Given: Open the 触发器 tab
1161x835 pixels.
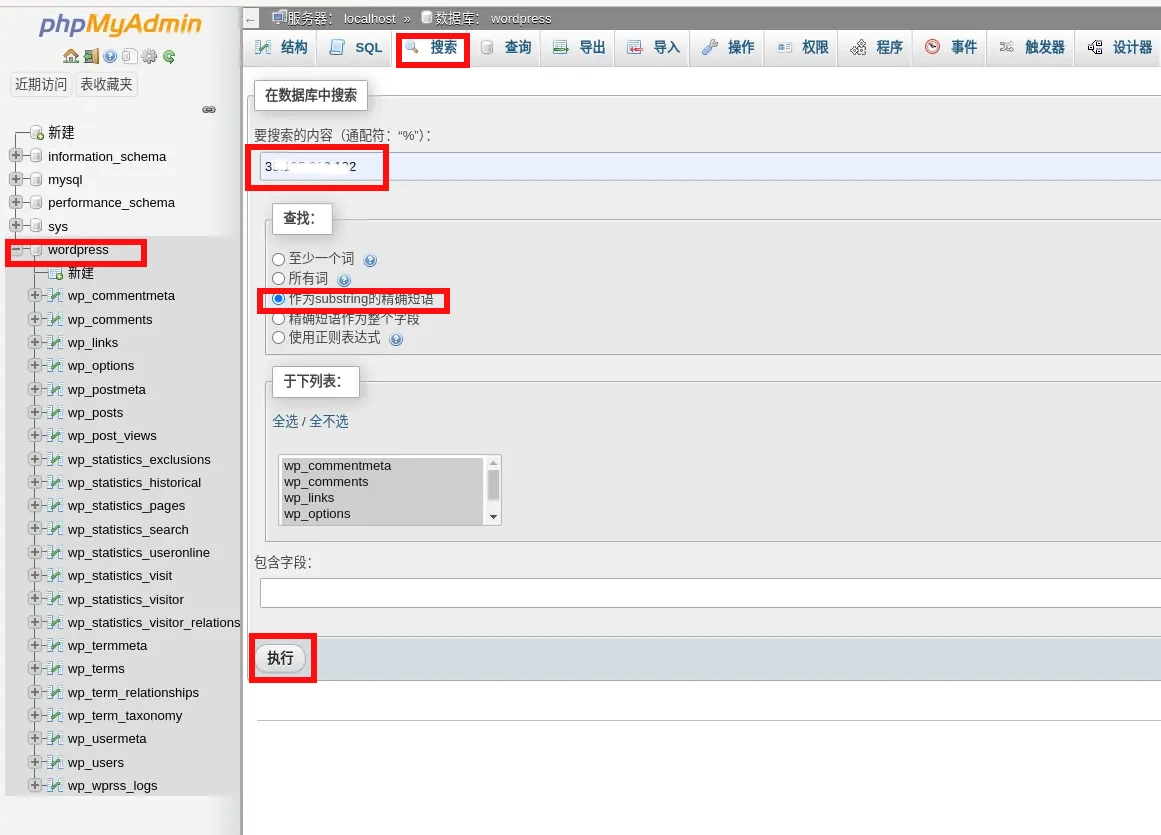Looking at the screenshot, I should click(x=1031, y=47).
